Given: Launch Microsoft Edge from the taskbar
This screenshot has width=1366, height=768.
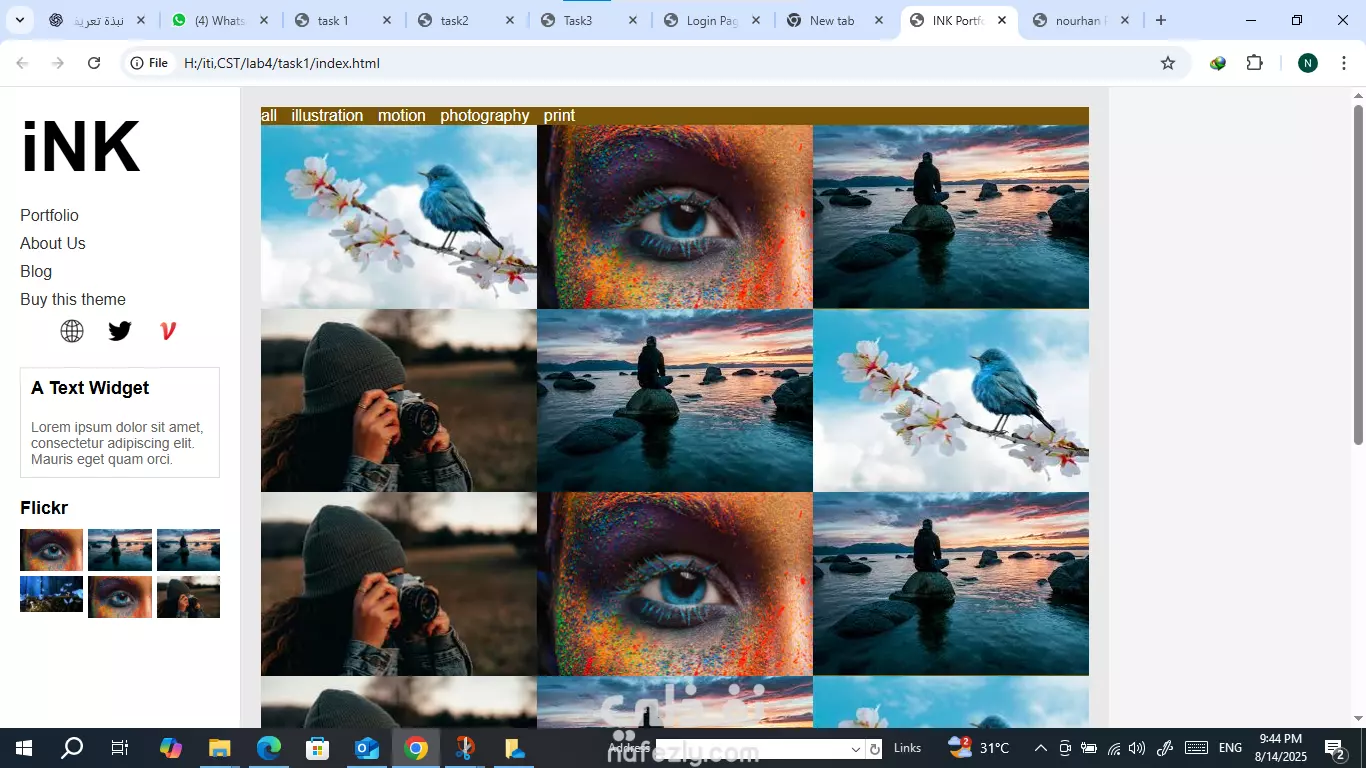Looking at the screenshot, I should (x=269, y=748).
